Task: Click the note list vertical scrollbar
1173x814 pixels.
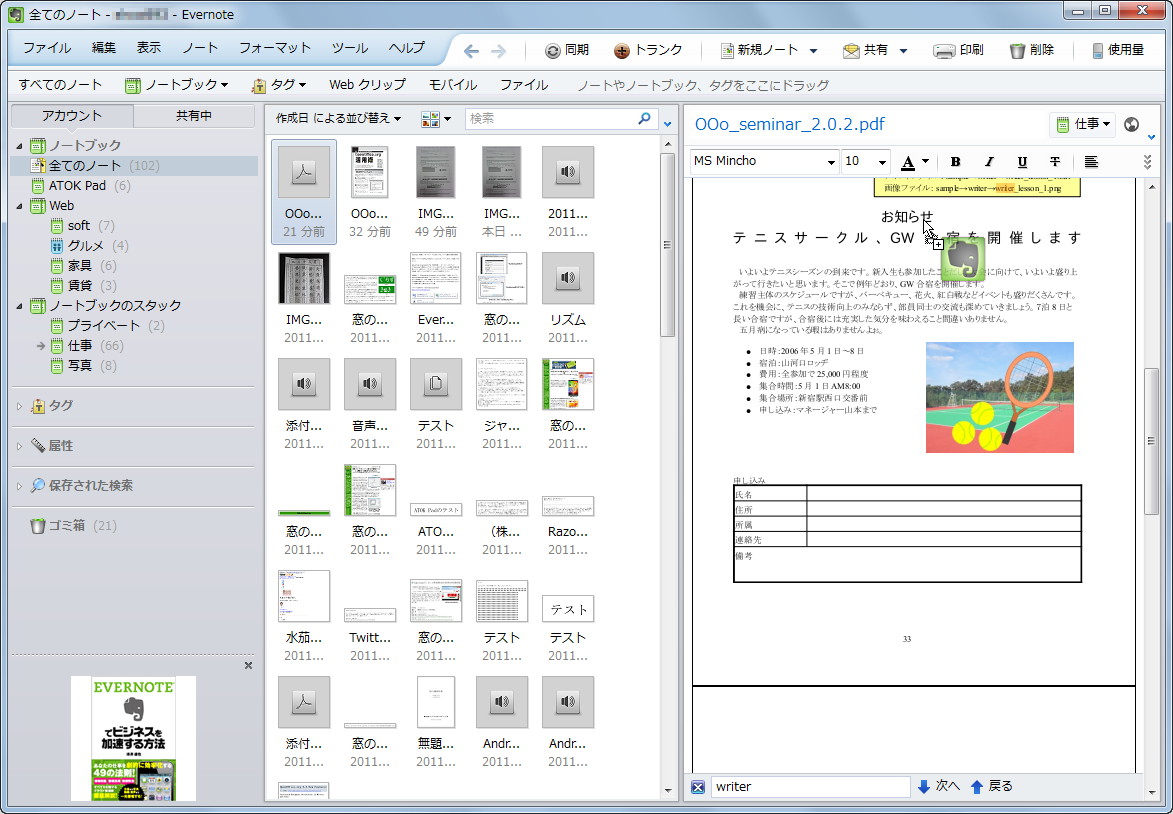Action: click(x=667, y=245)
